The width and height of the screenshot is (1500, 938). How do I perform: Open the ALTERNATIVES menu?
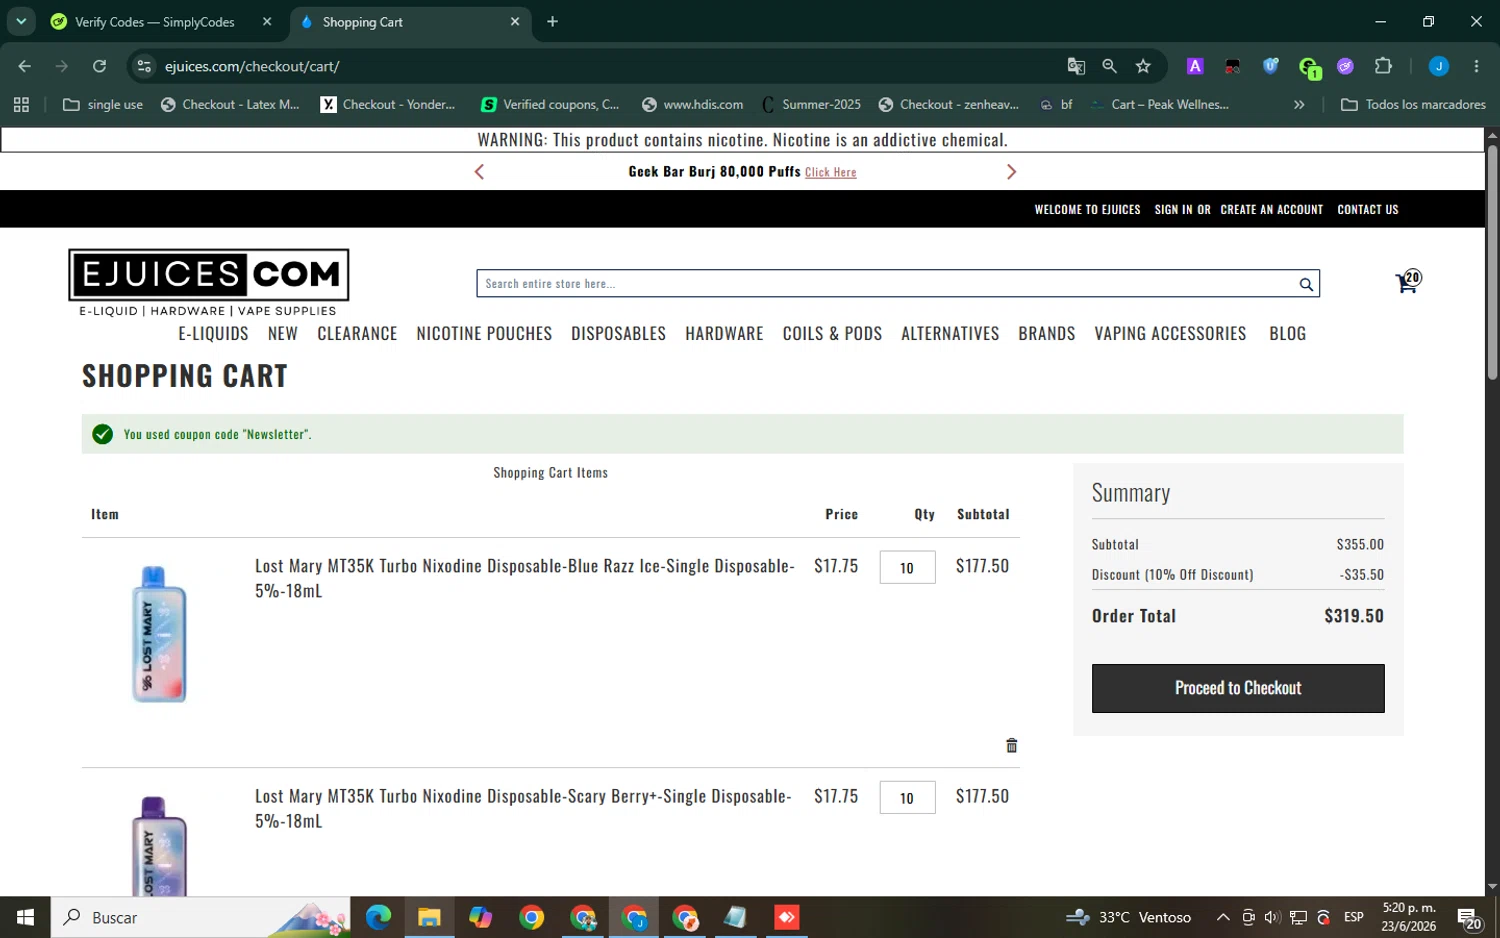click(950, 333)
